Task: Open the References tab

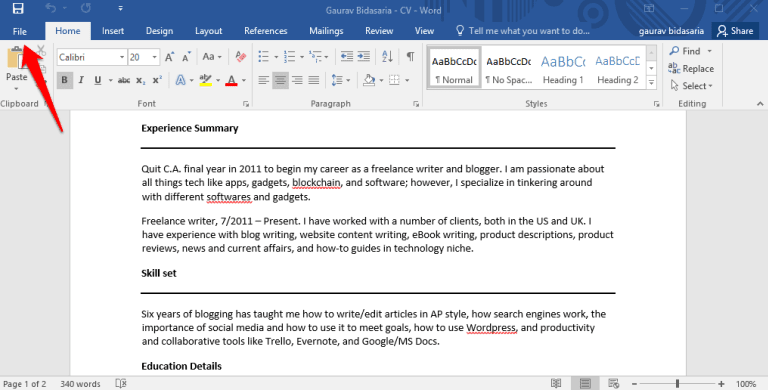Action: coord(265,31)
